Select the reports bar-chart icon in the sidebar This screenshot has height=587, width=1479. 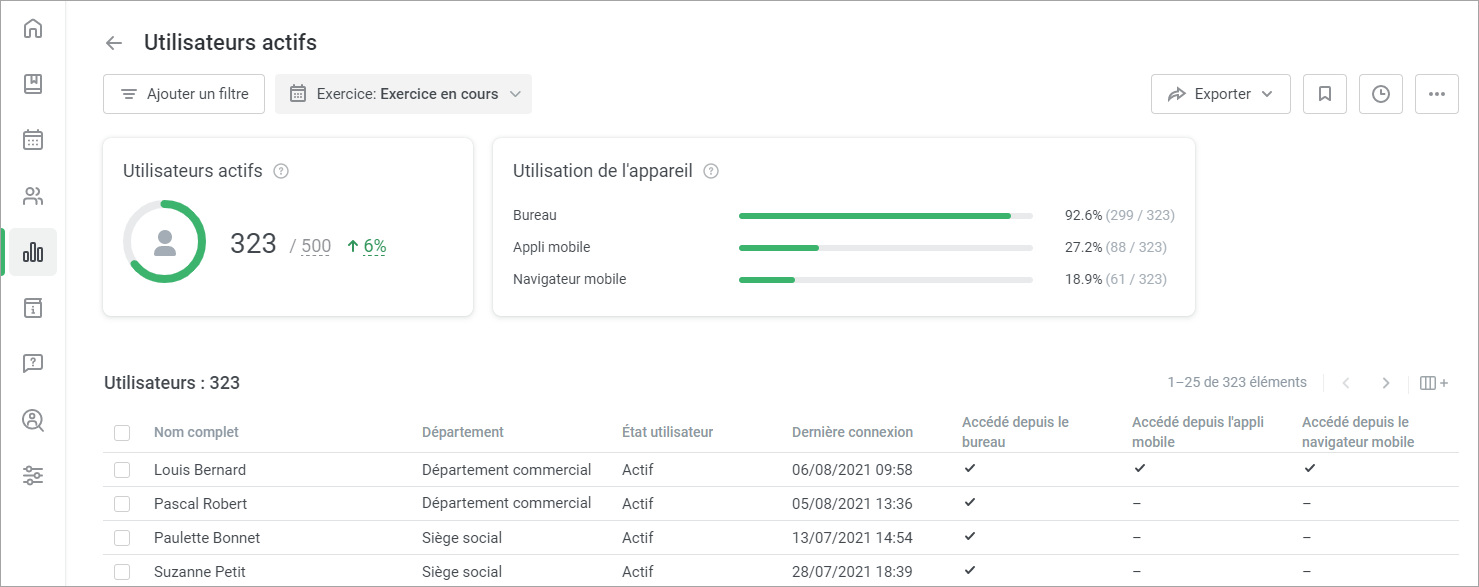point(33,252)
